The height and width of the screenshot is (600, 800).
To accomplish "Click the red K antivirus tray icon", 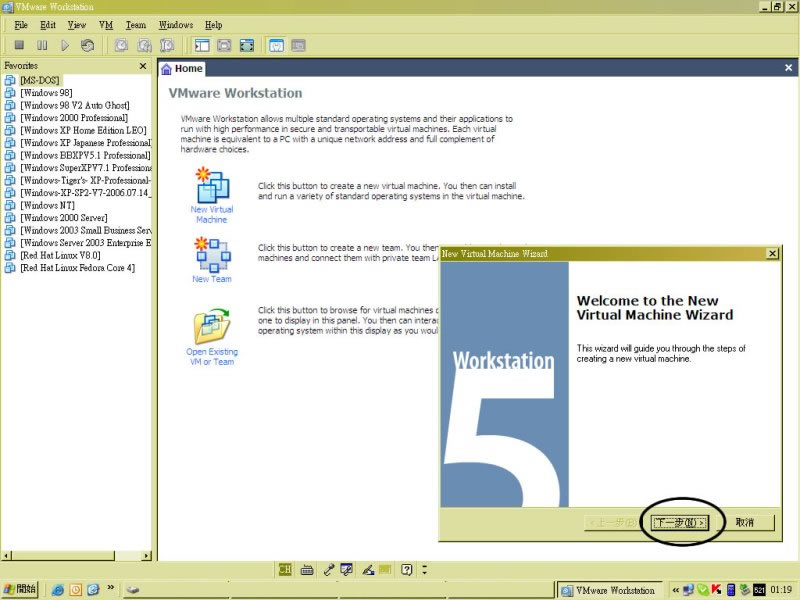I will coord(716,590).
